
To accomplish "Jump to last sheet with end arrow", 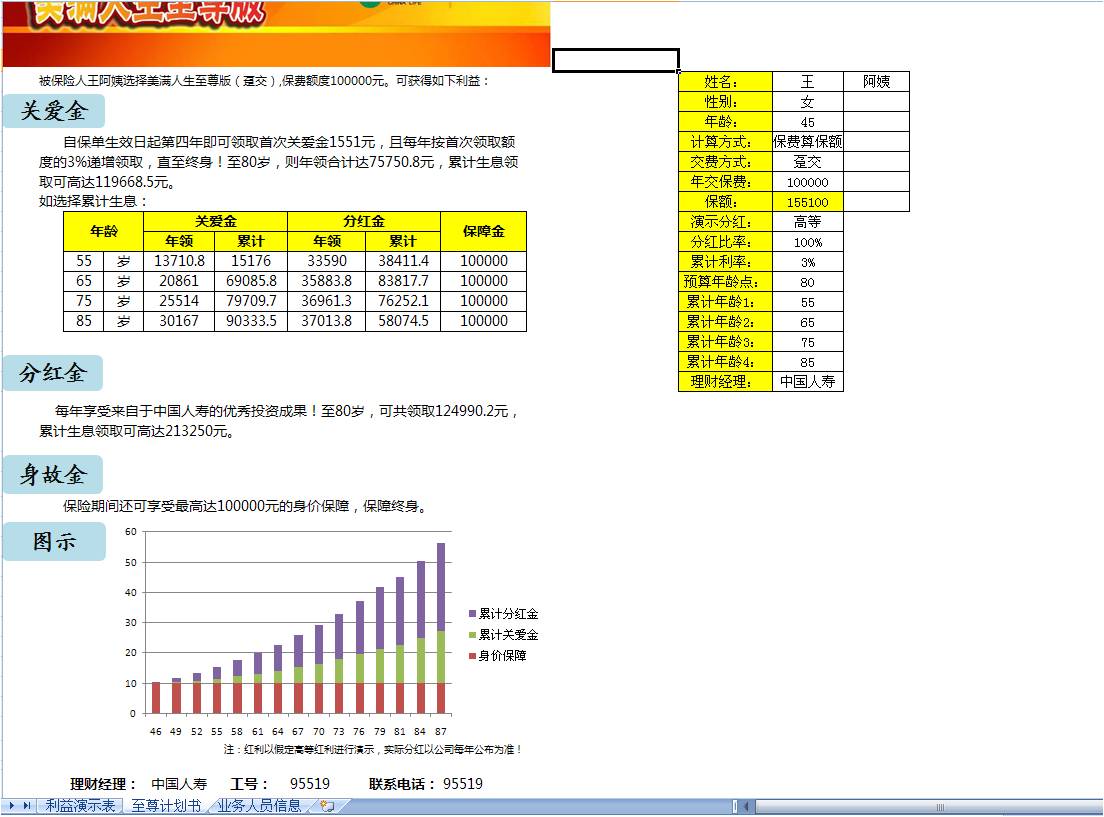I will pos(27,805).
